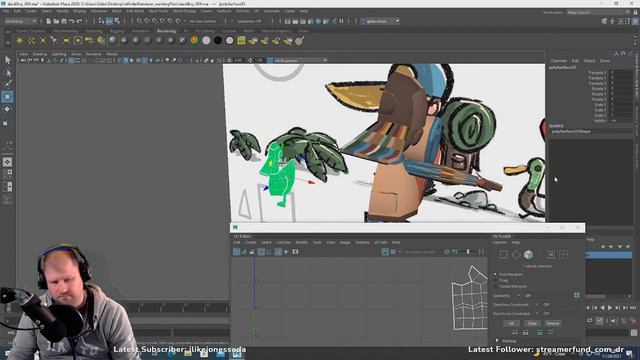Click the Translate X value field
The width and height of the screenshot is (640, 360).
point(621,73)
